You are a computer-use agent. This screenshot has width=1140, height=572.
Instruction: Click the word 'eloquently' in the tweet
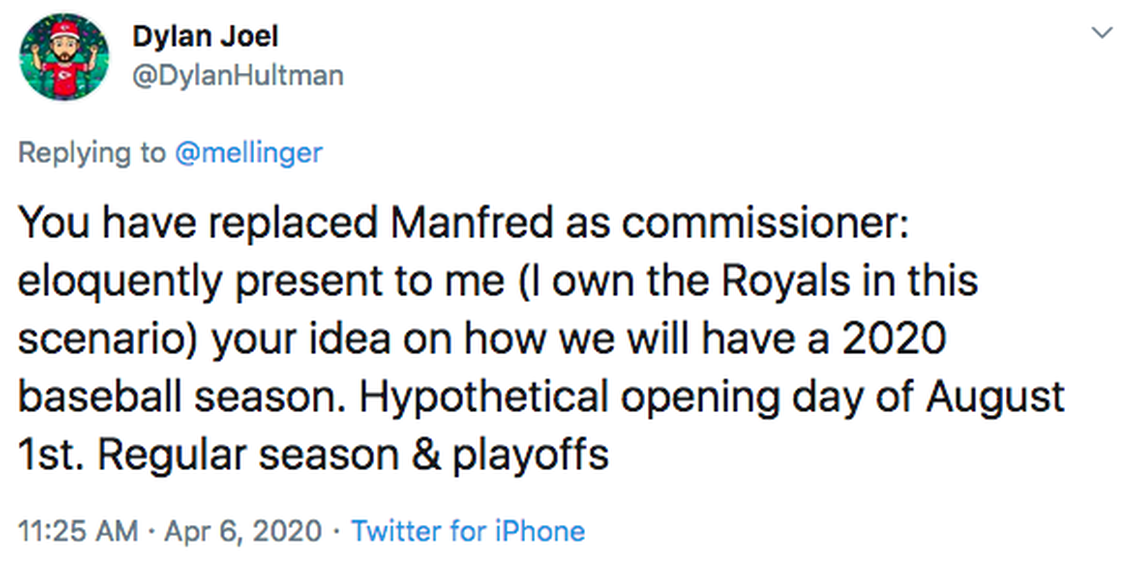point(120,281)
